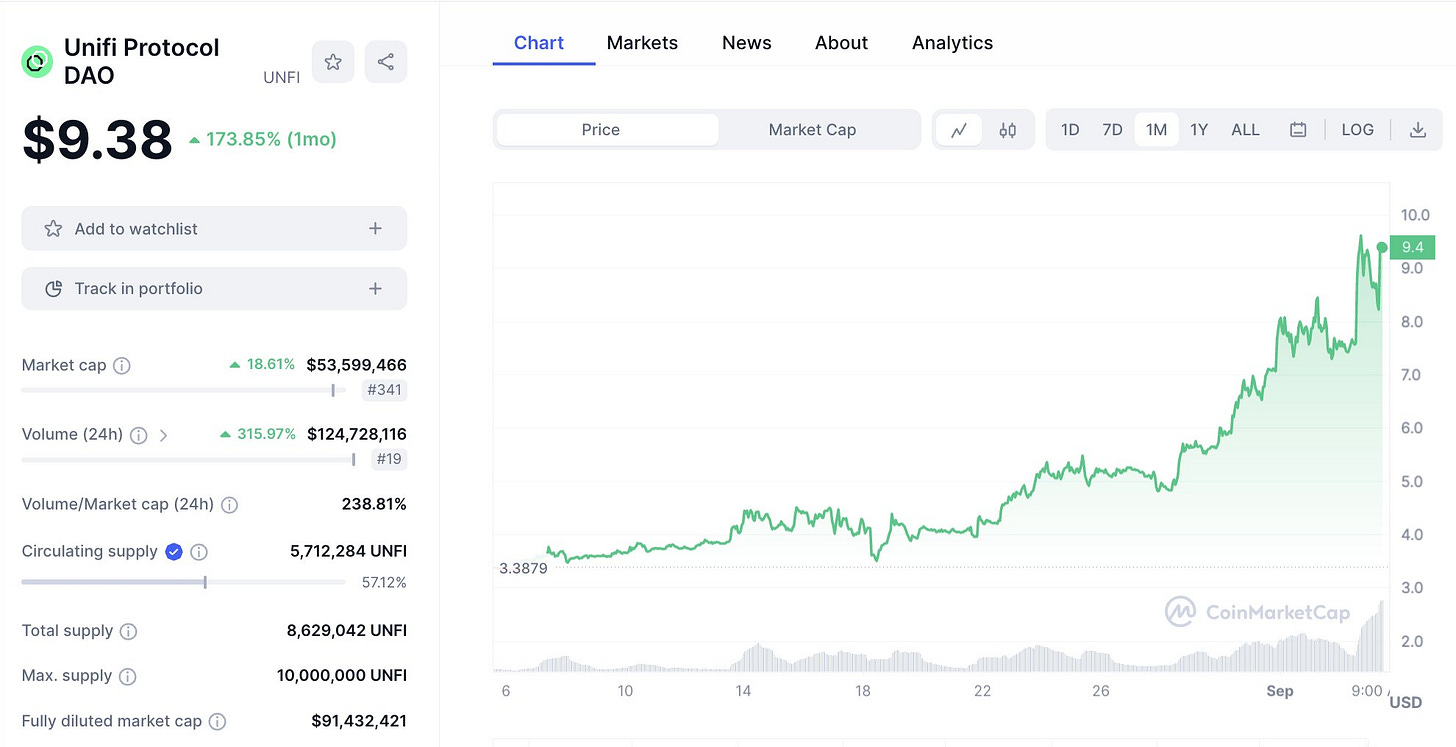
Task: Click the Sep date axis label
Action: tap(1280, 691)
